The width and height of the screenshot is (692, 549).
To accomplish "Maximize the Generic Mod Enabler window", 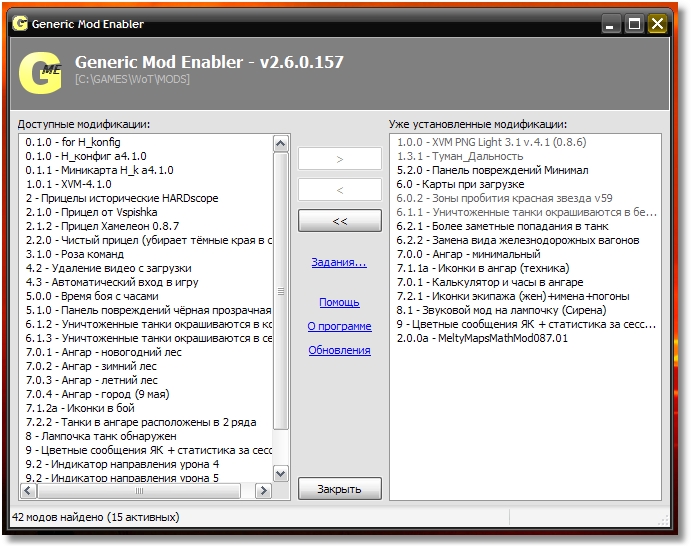I will [634, 24].
